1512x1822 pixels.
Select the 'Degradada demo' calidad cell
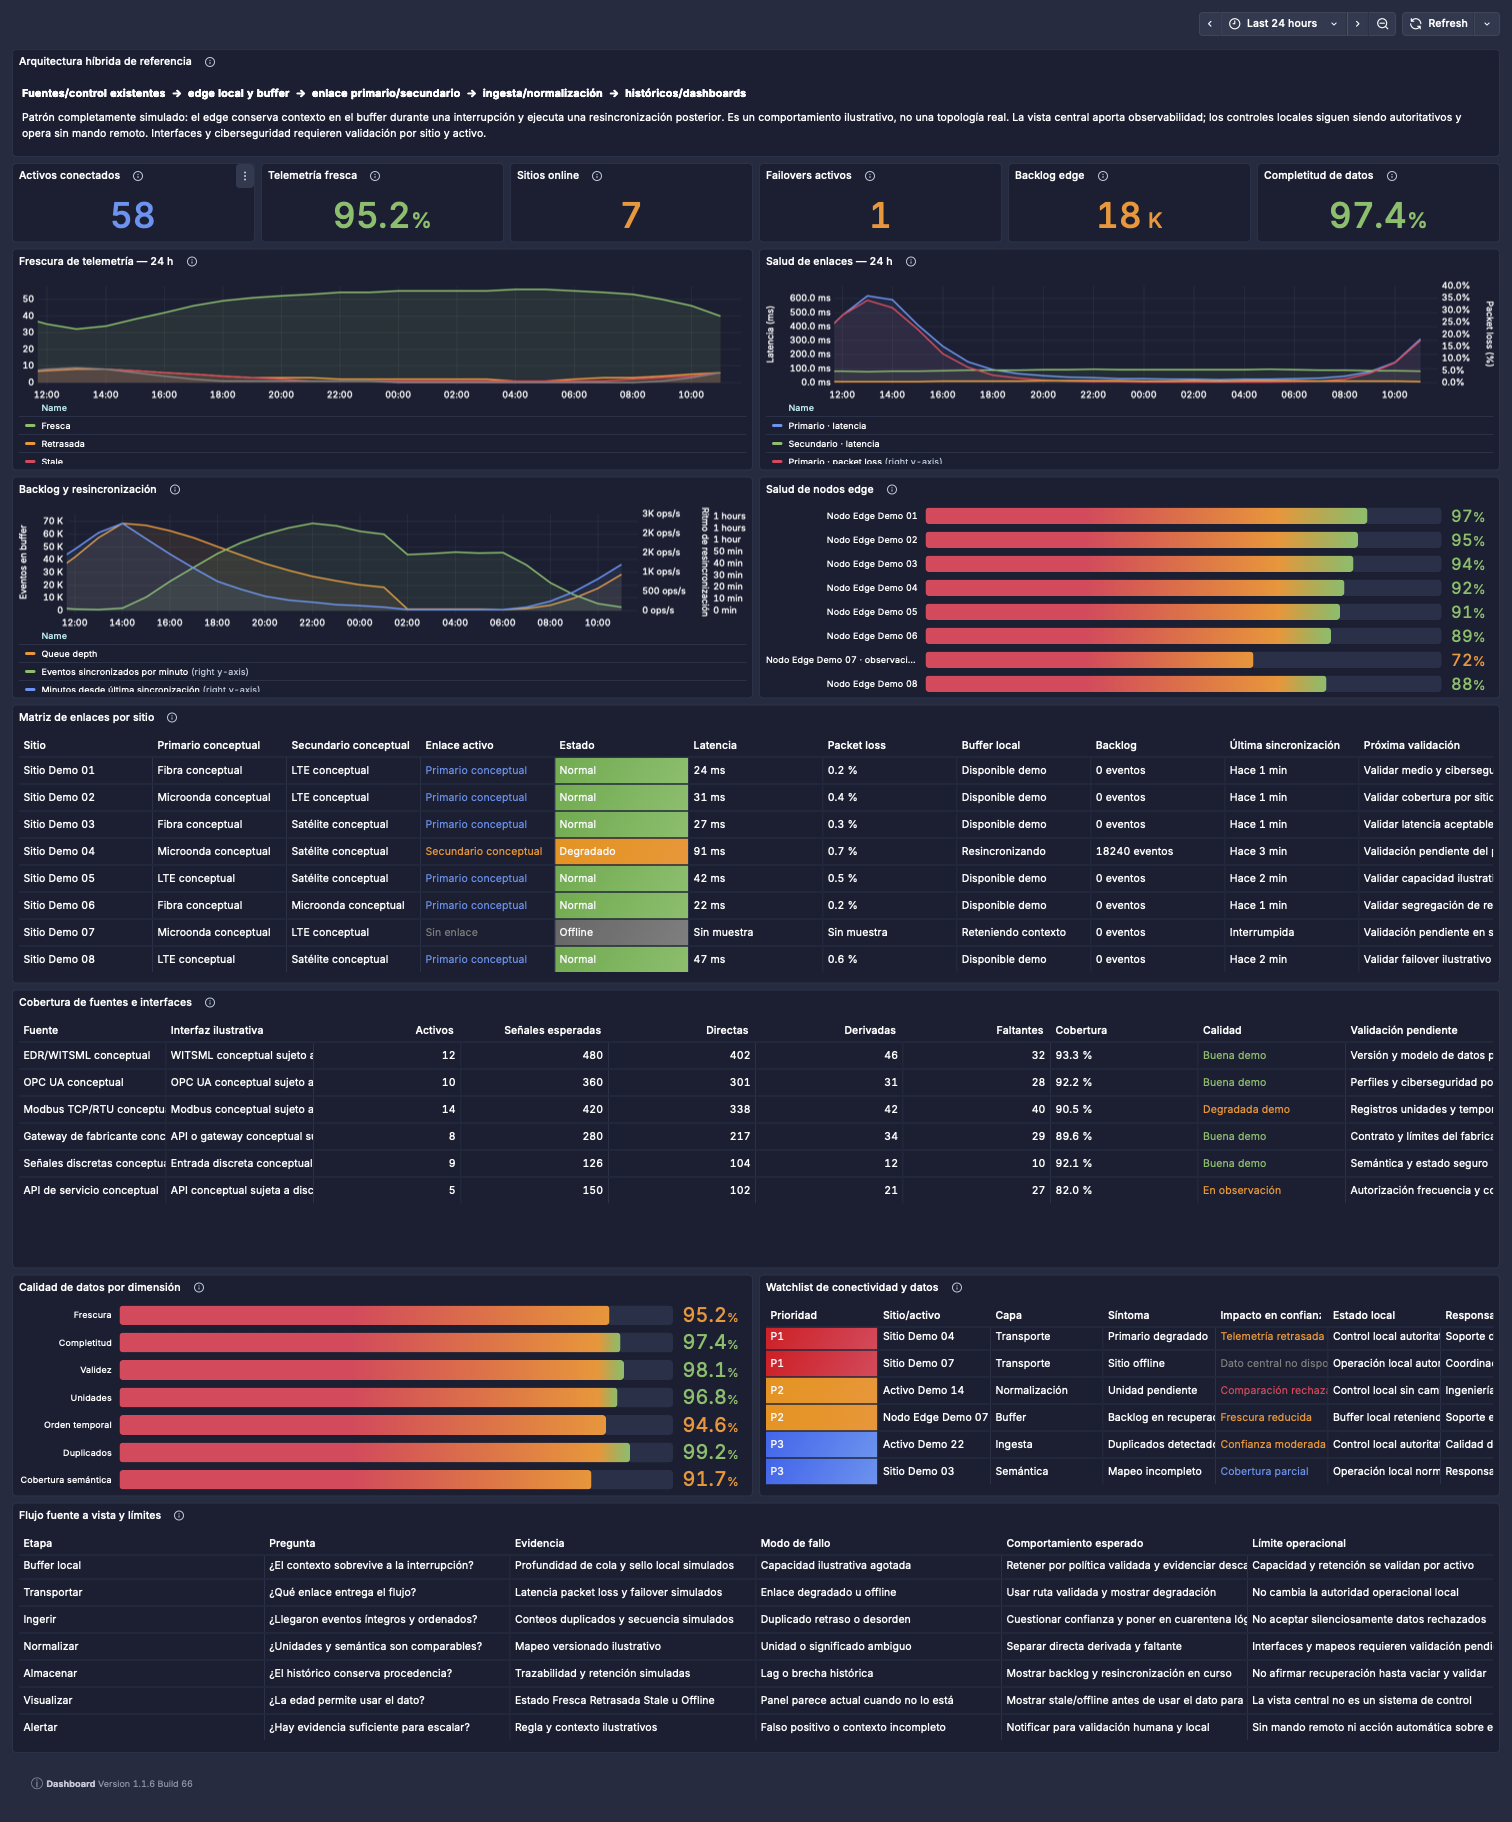[1246, 1110]
